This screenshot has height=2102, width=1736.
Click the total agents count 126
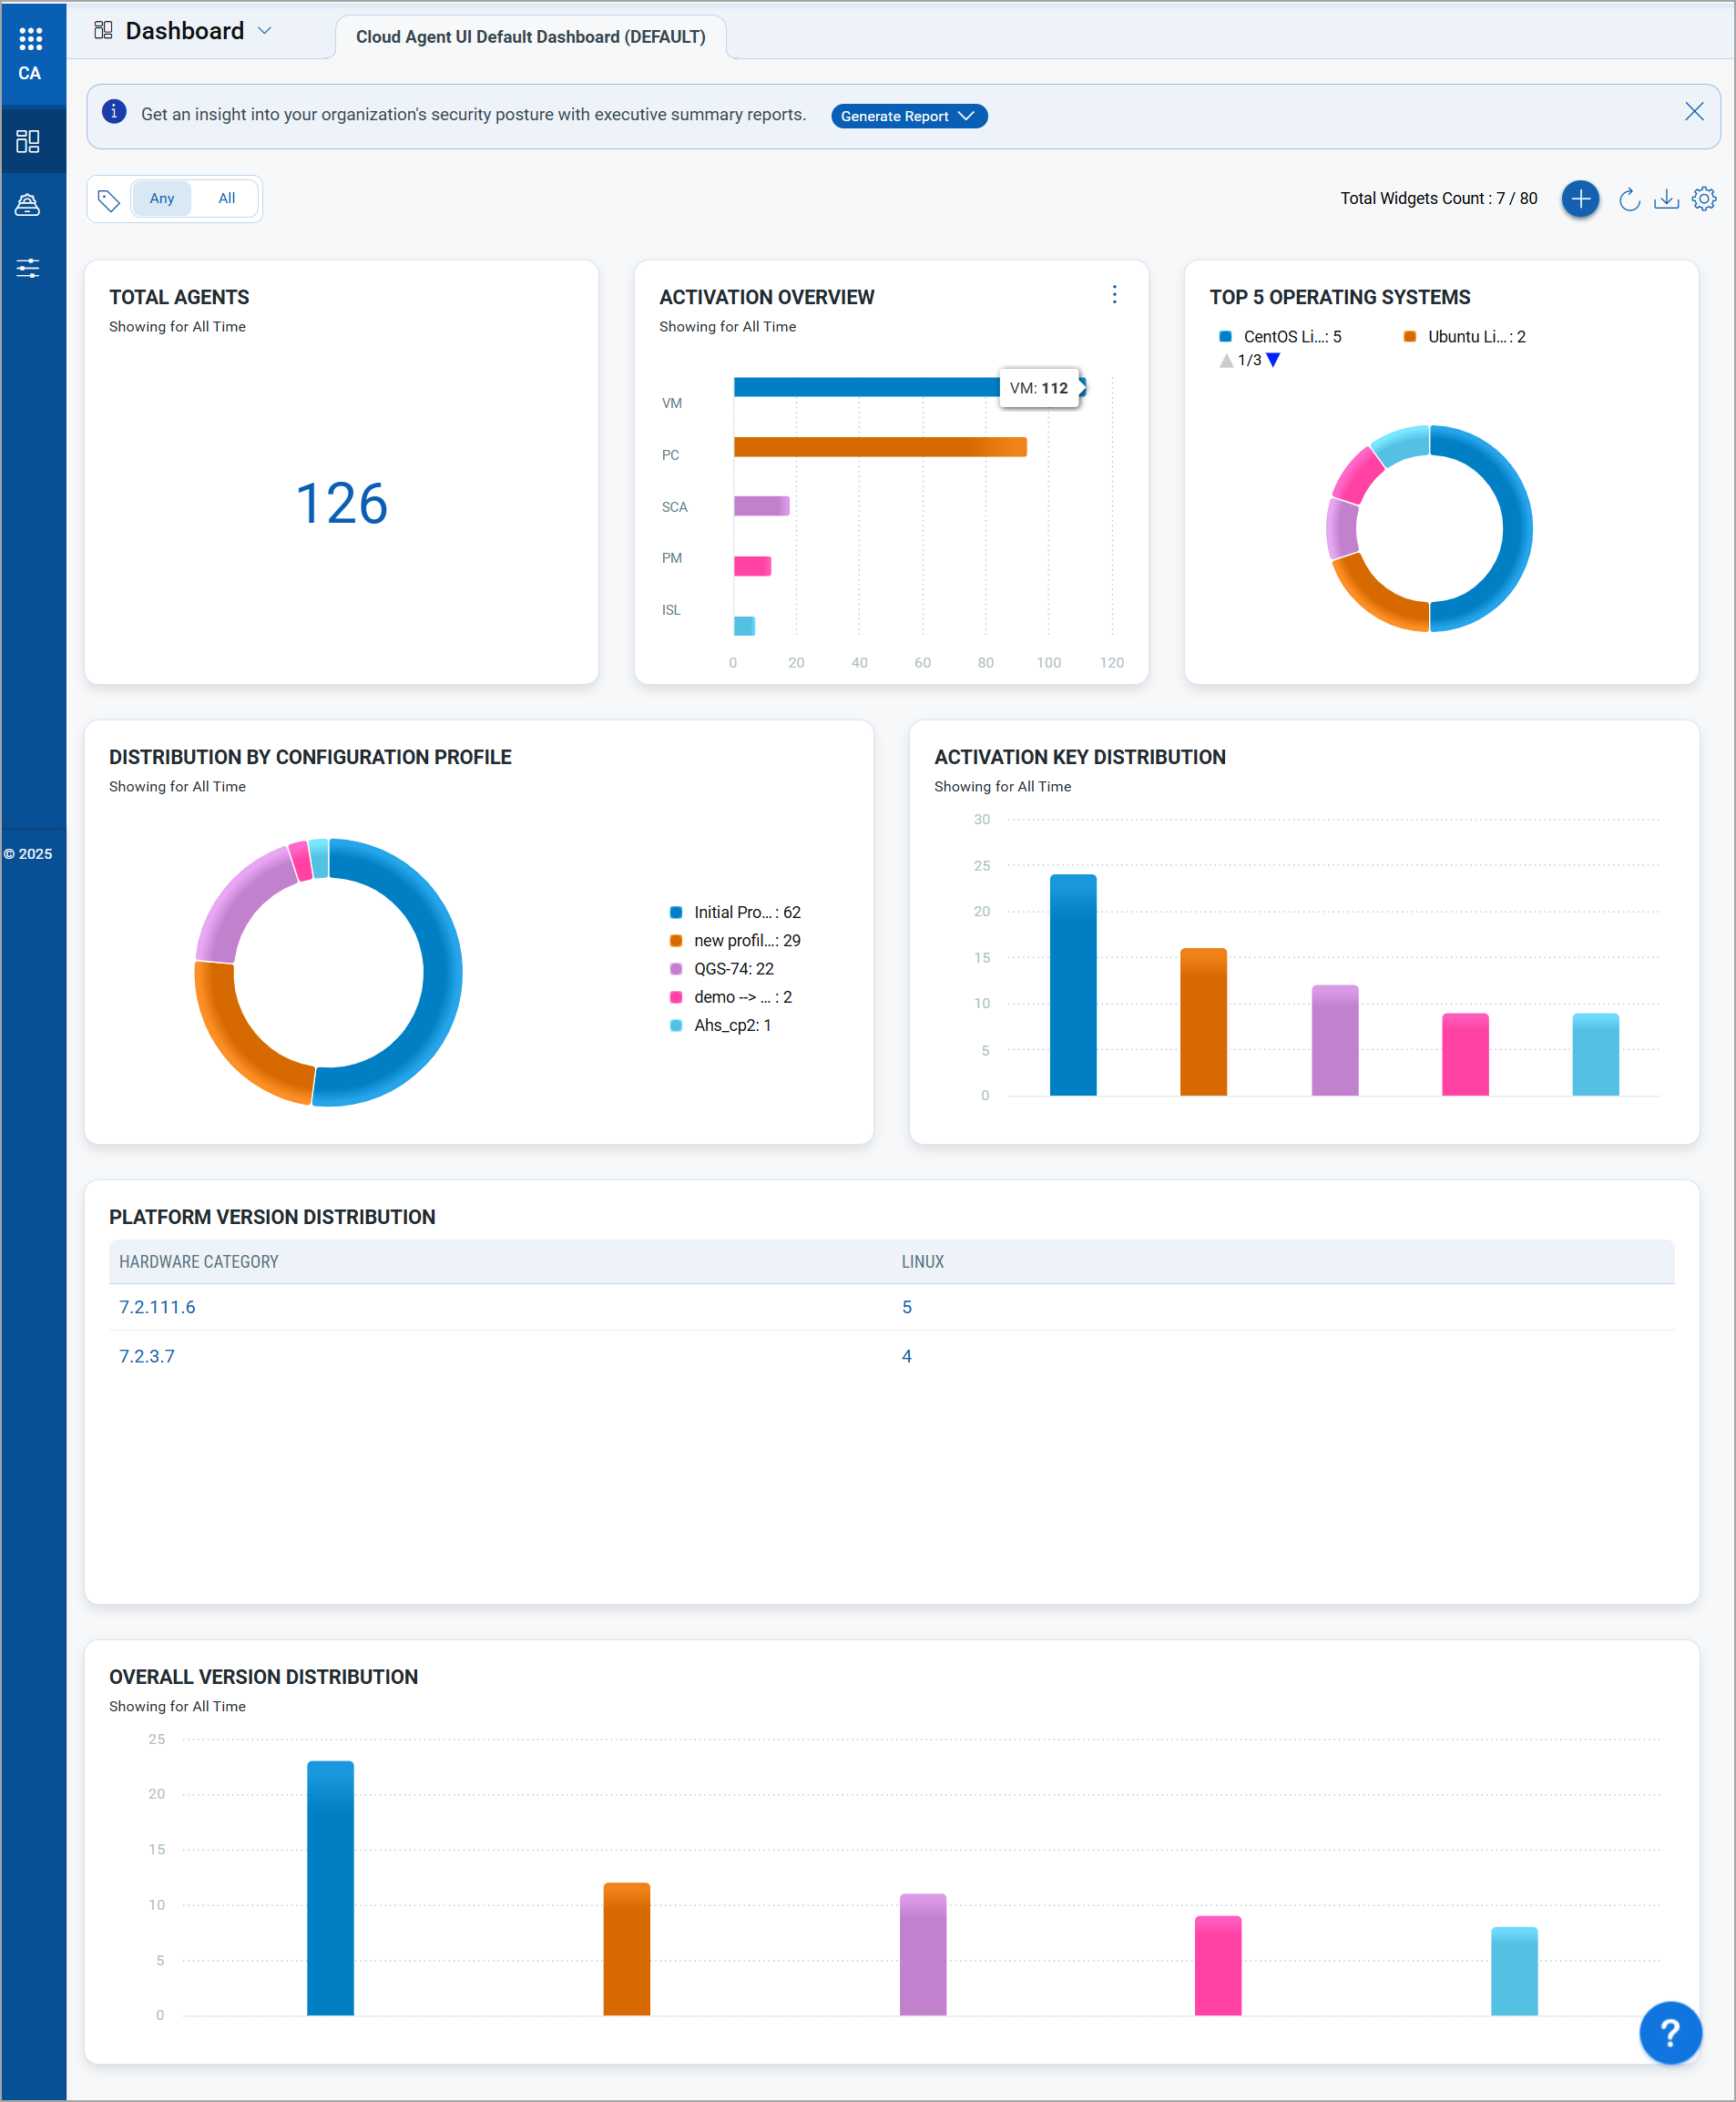click(341, 503)
